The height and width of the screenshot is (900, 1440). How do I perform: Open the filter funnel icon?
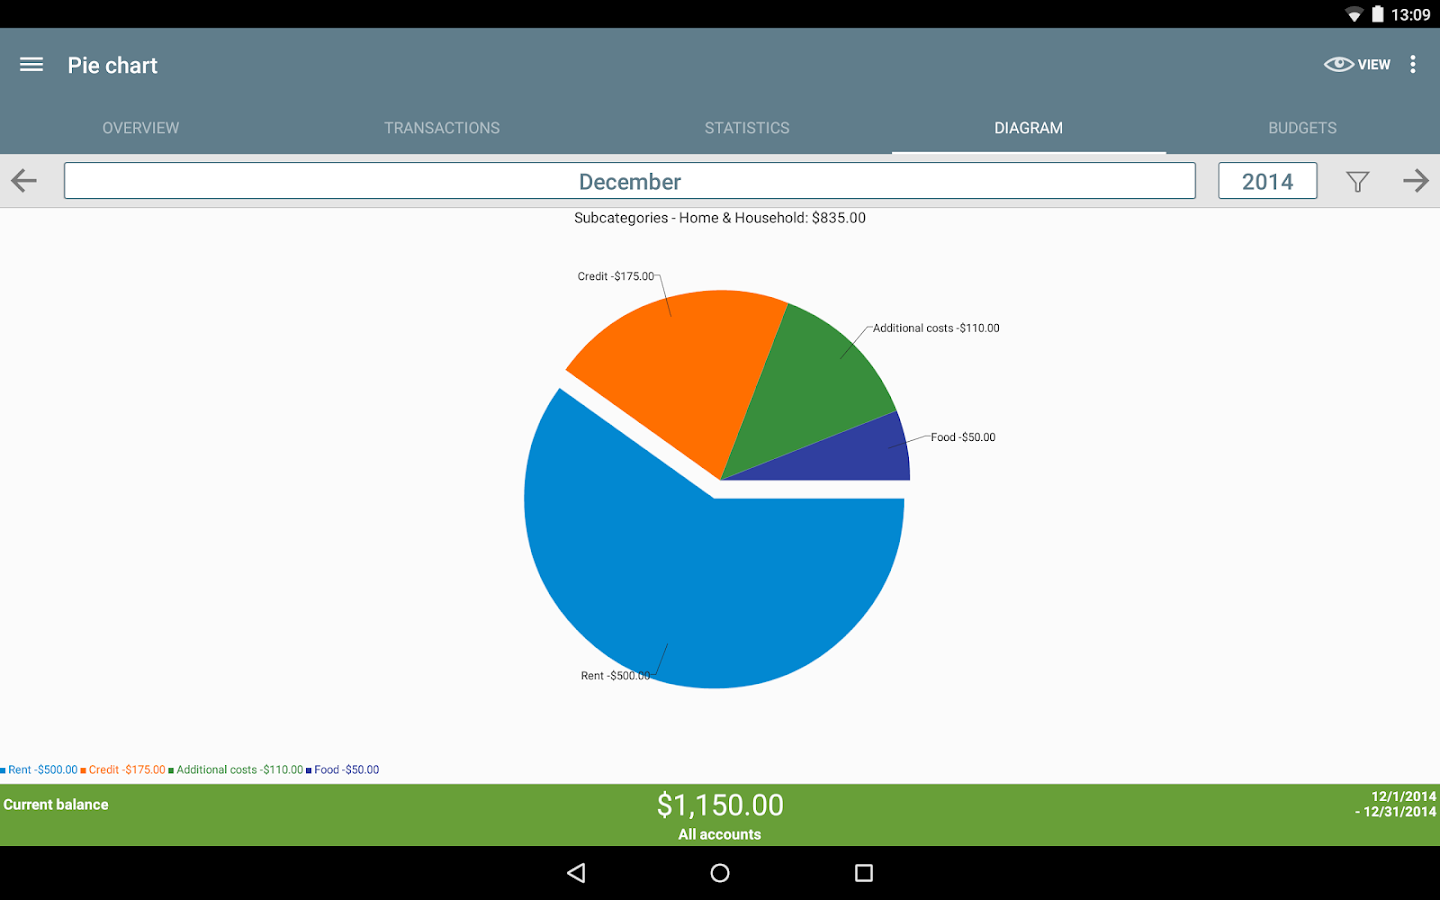click(x=1357, y=182)
